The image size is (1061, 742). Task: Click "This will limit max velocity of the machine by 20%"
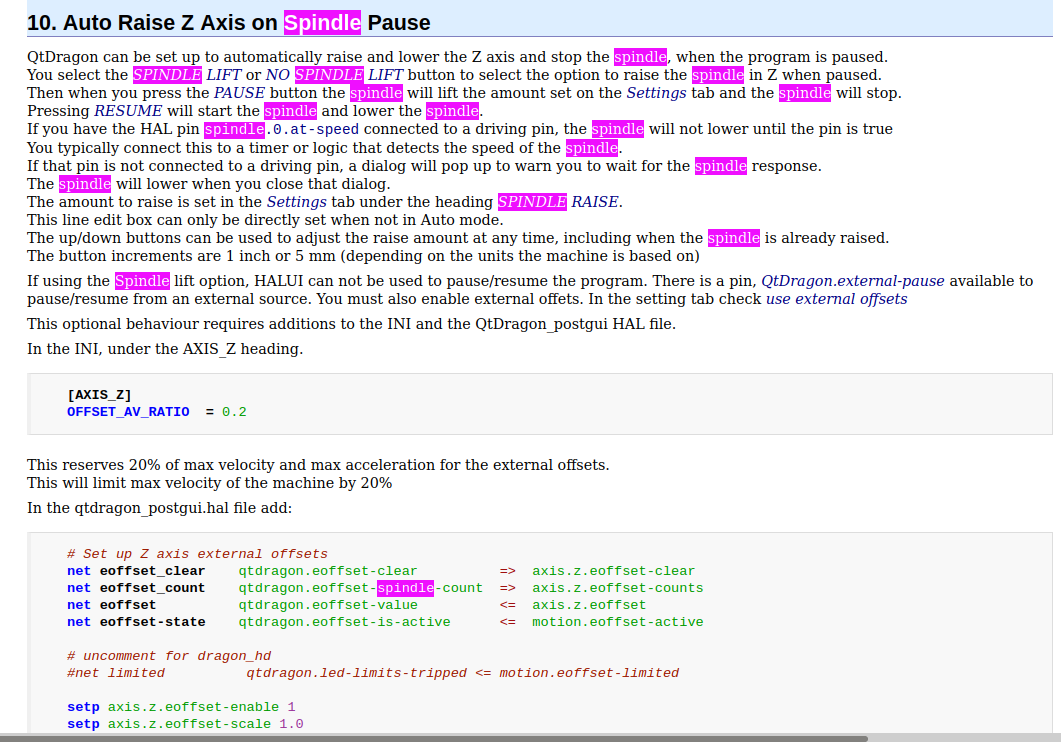(x=210, y=483)
